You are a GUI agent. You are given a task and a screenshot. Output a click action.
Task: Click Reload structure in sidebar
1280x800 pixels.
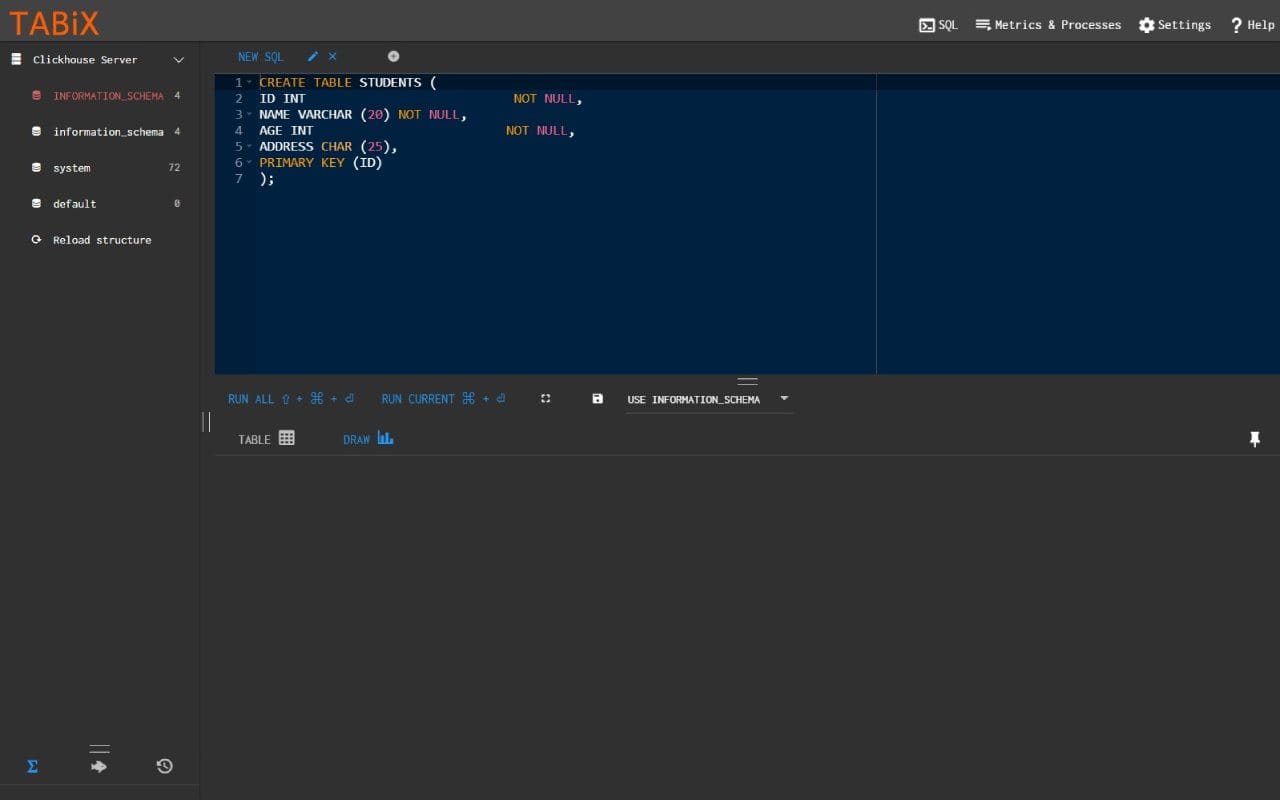(101, 240)
